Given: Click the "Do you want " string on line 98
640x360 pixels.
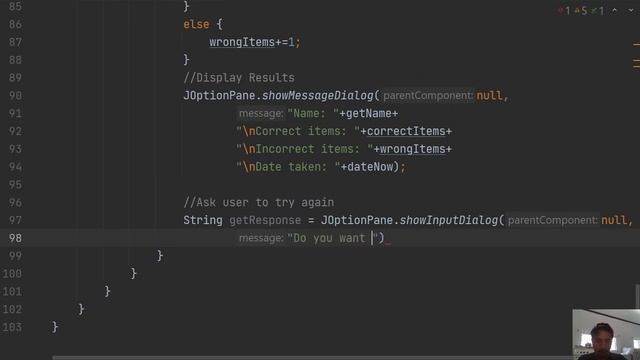Looking at the screenshot, I should [x=333, y=238].
